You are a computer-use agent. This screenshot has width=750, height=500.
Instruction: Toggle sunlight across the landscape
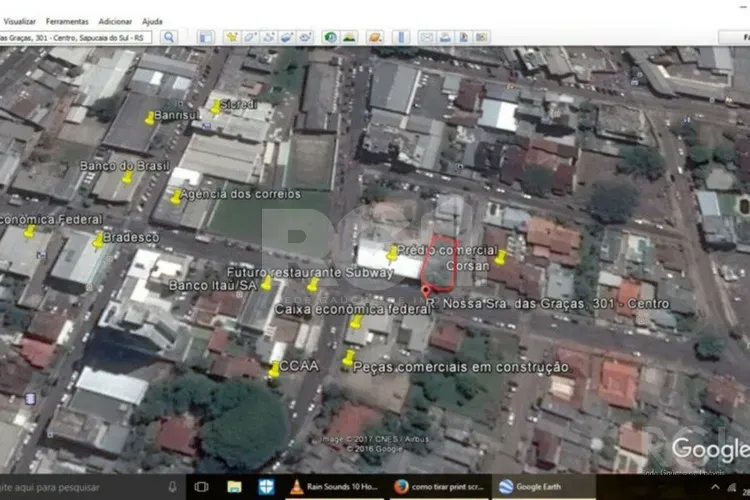349,37
